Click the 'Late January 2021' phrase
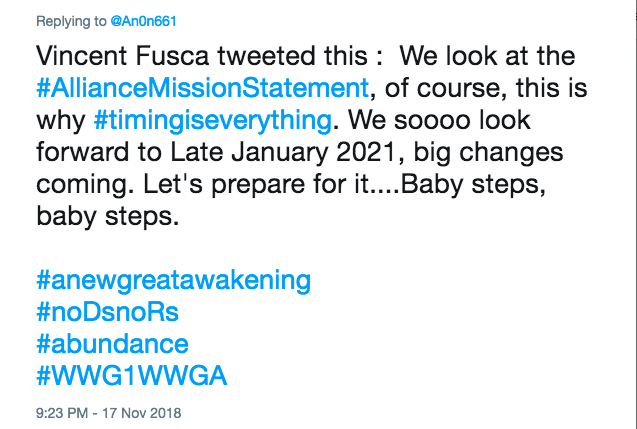The image size is (637, 429). [283, 152]
